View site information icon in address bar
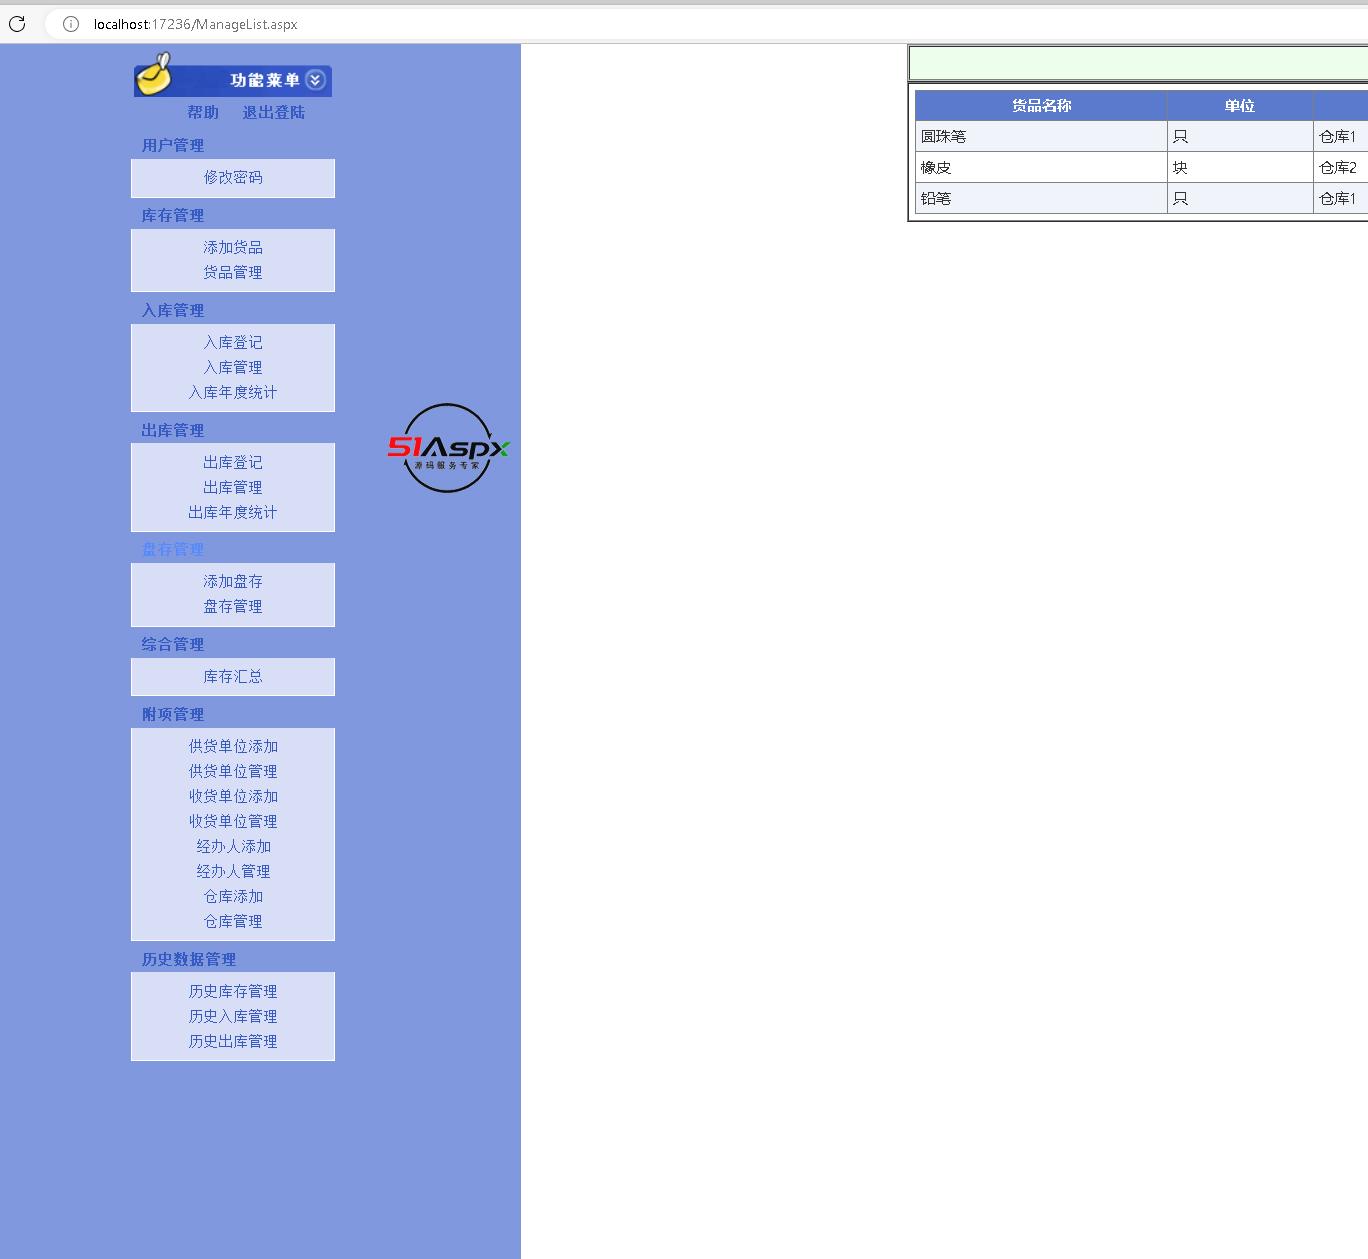This screenshot has height=1259, width=1368. (x=71, y=24)
